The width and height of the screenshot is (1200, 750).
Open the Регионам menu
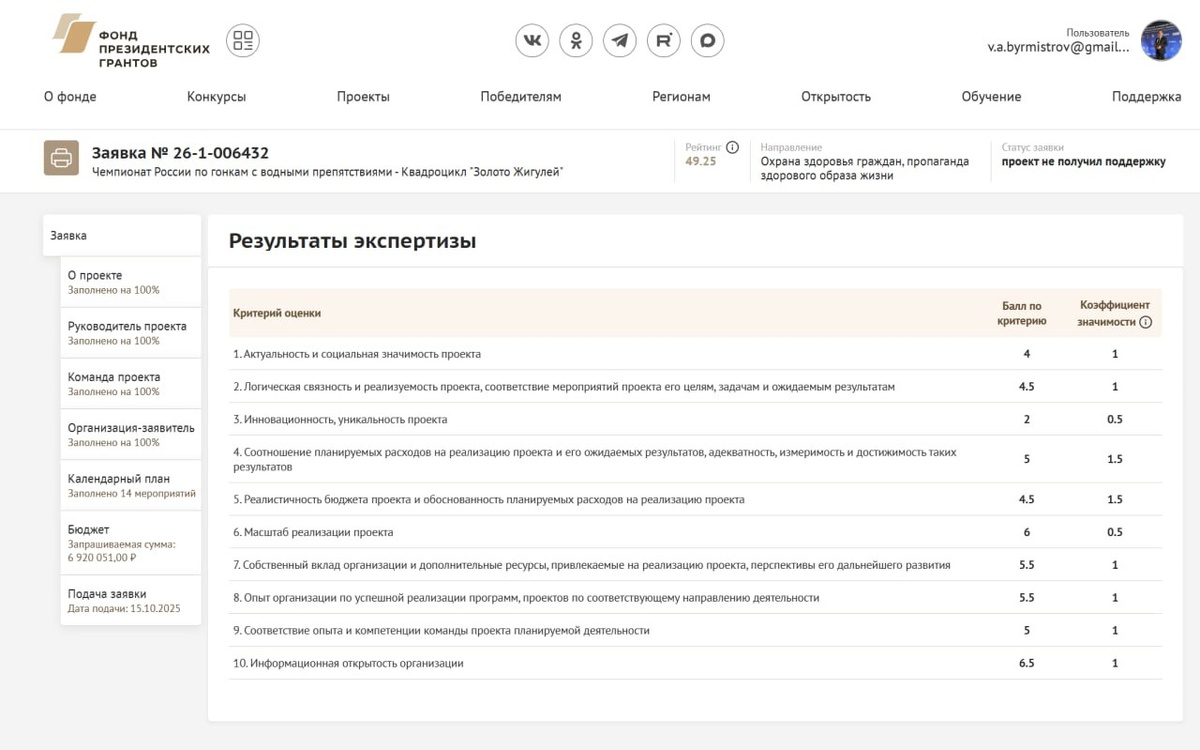tap(681, 97)
